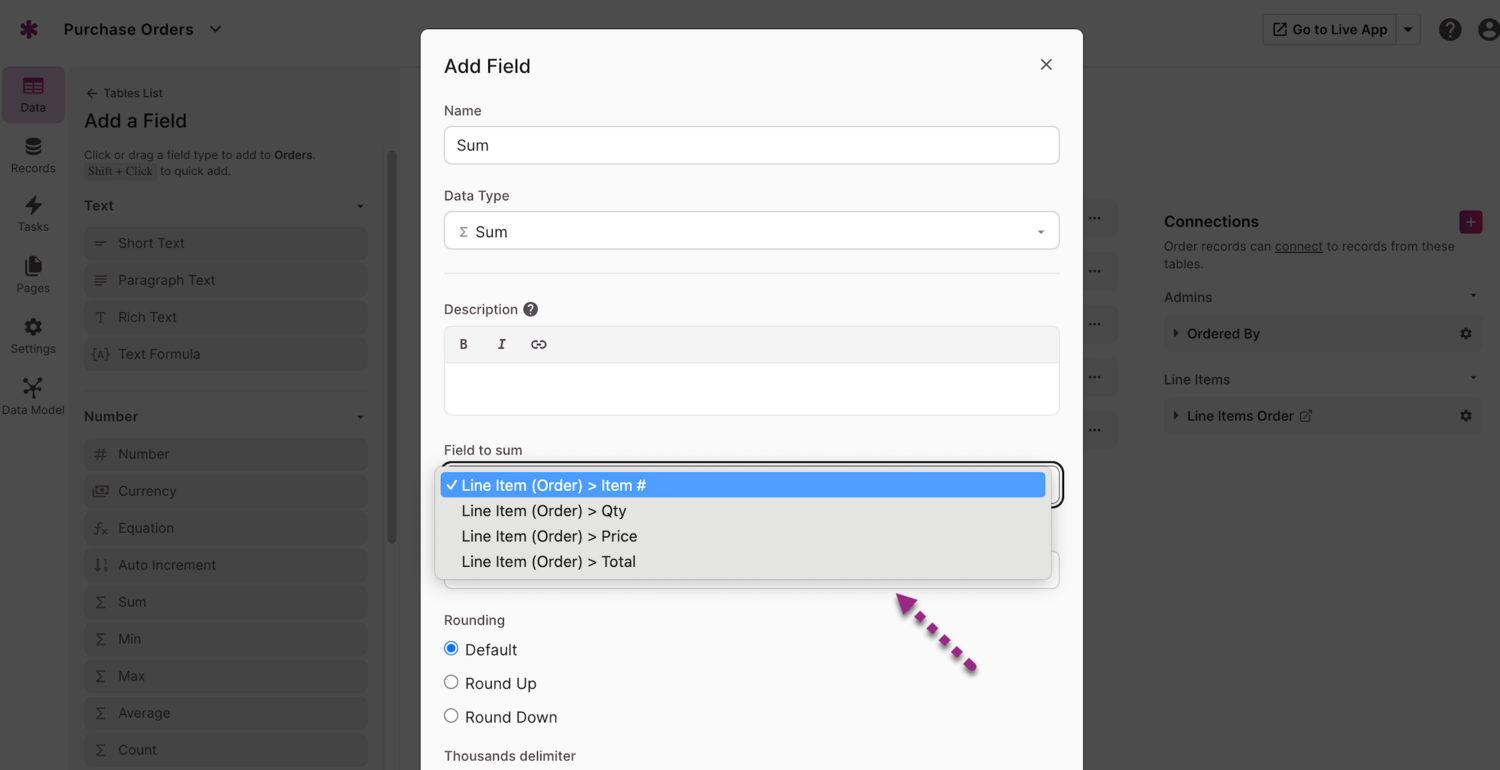Expand the Line Items Order connection
Image resolution: width=1500 pixels, height=770 pixels.
1176,416
